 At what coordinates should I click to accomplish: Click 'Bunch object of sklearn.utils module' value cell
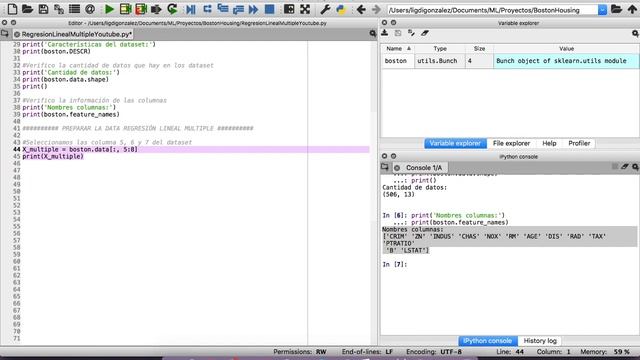(x=566, y=61)
